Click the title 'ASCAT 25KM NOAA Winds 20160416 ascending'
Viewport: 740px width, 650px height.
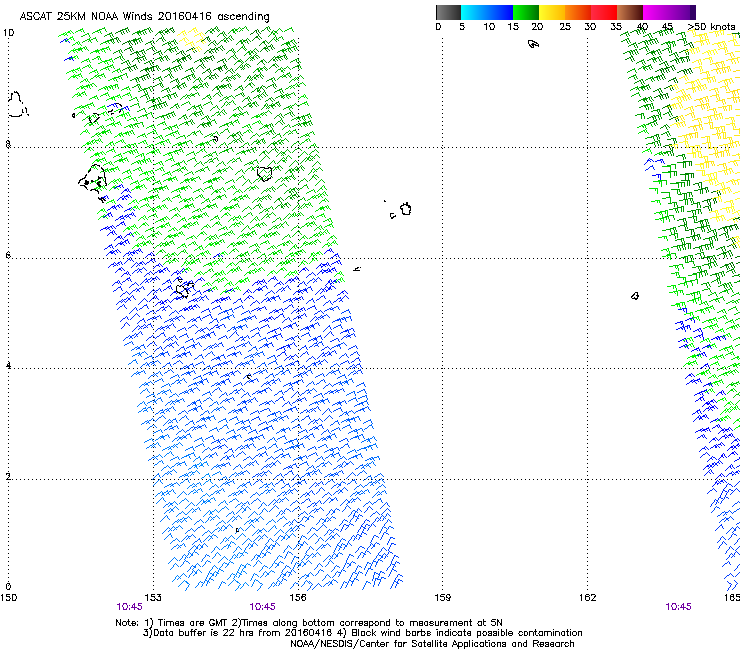tap(144, 16)
